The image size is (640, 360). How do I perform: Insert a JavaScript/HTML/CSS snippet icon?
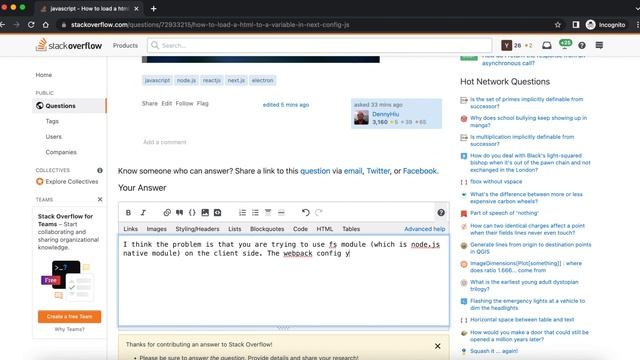click(218, 213)
